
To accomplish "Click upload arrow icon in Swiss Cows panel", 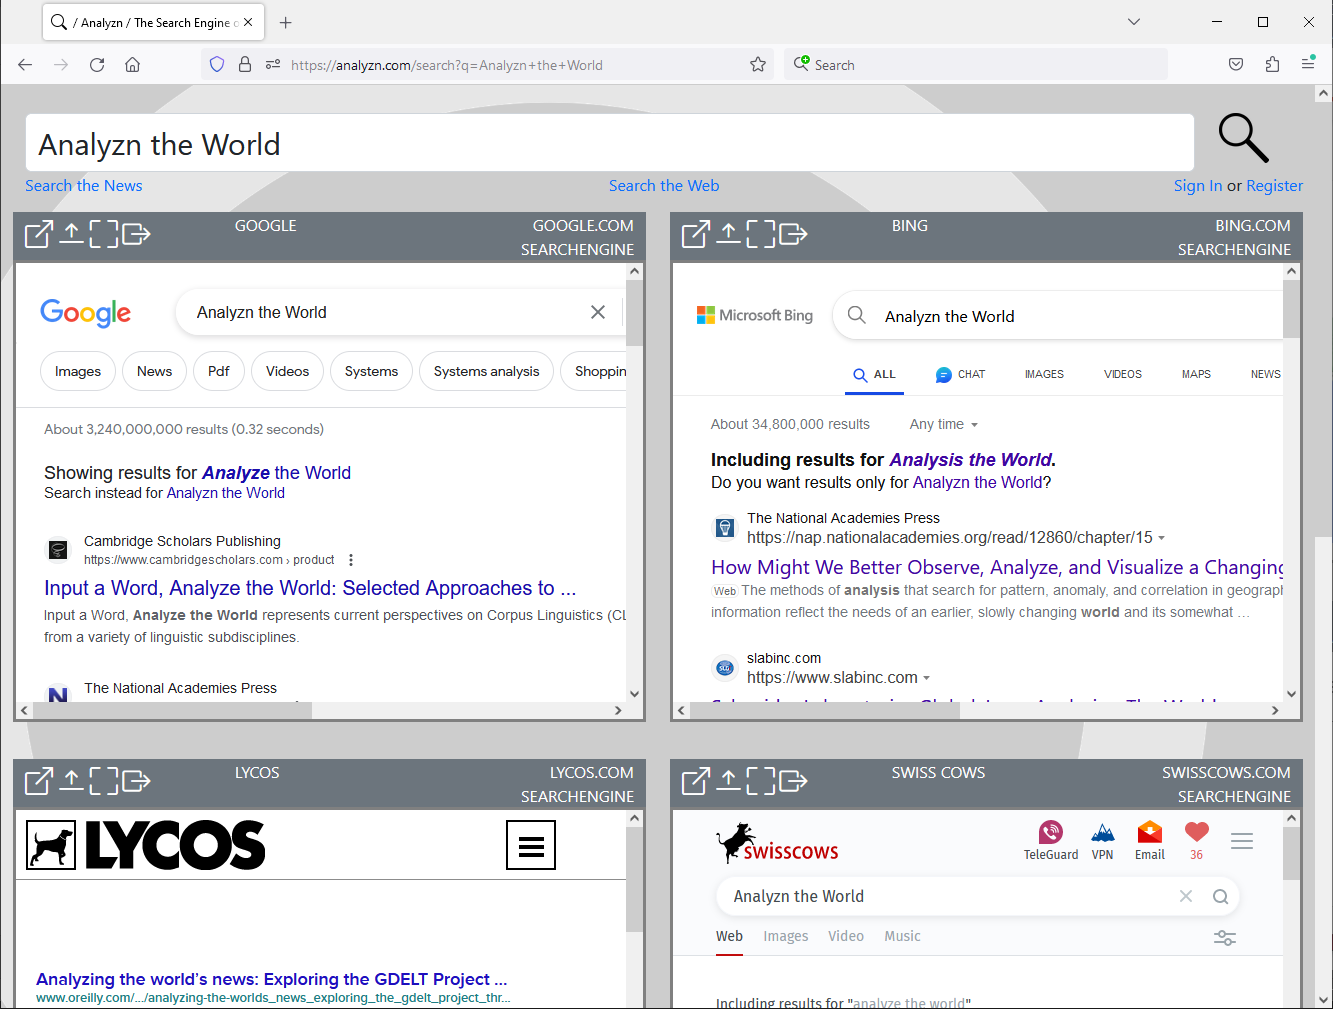I will pyautogui.click(x=728, y=781).
